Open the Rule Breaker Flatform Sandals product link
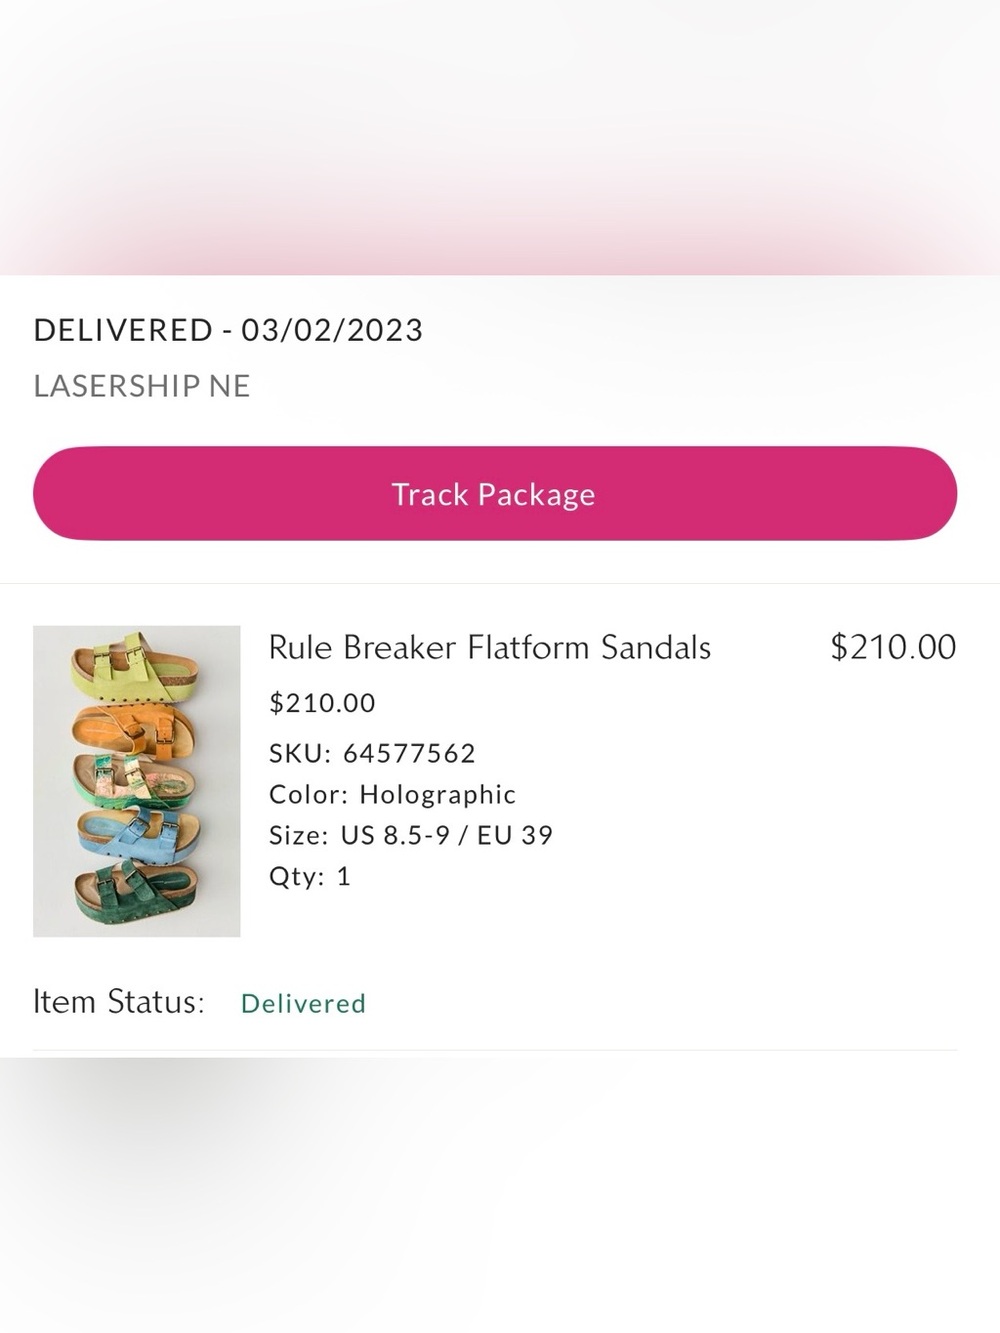1000x1333 pixels. [489, 647]
